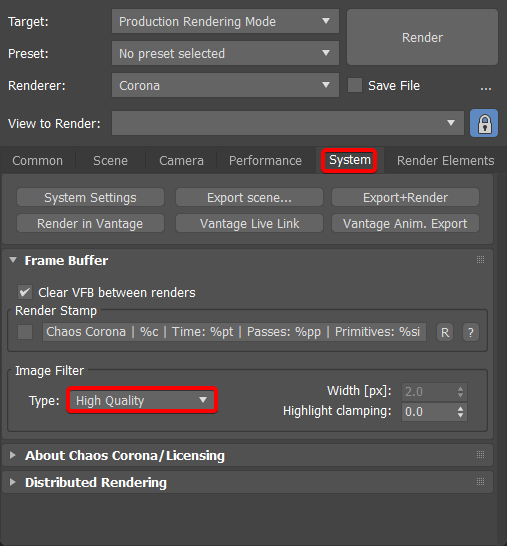Click the Width [px] value field

pos(429,392)
